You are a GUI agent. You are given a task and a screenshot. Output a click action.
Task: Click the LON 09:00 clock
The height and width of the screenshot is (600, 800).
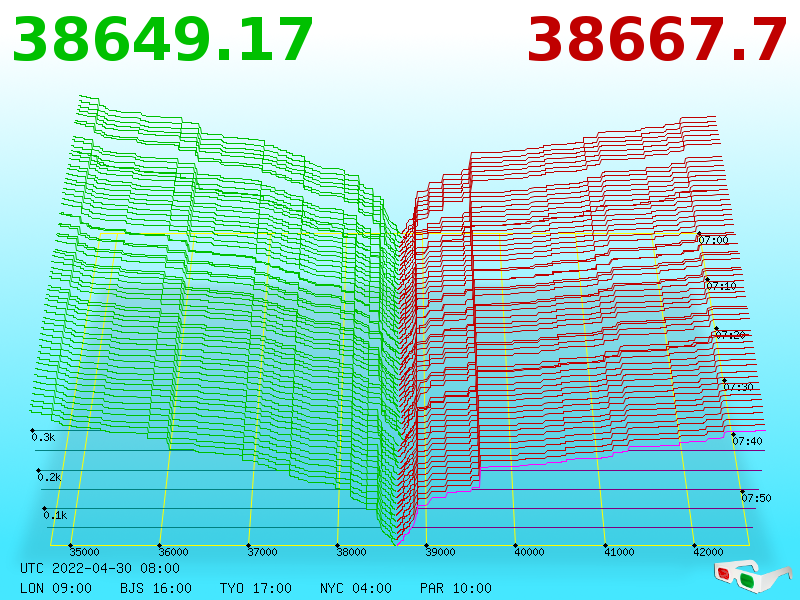click(x=56, y=588)
